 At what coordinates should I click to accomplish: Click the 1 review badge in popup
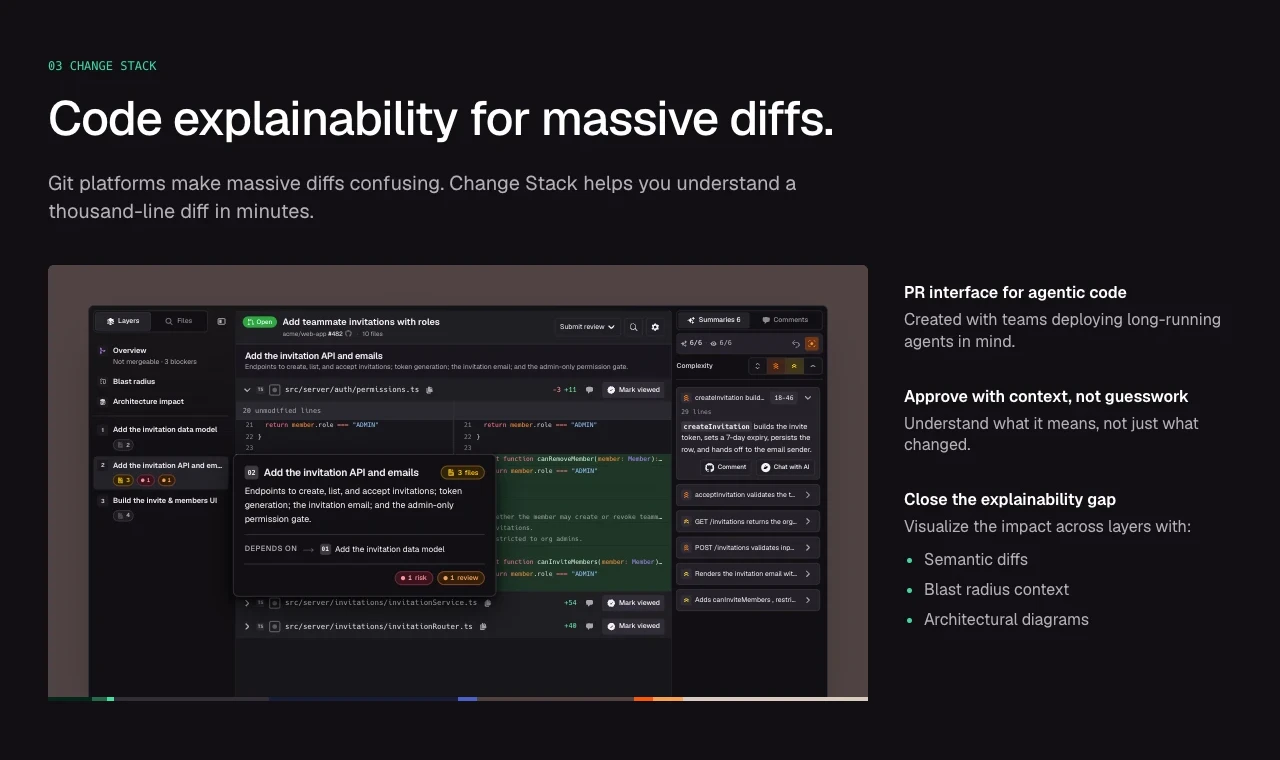[460, 578]
